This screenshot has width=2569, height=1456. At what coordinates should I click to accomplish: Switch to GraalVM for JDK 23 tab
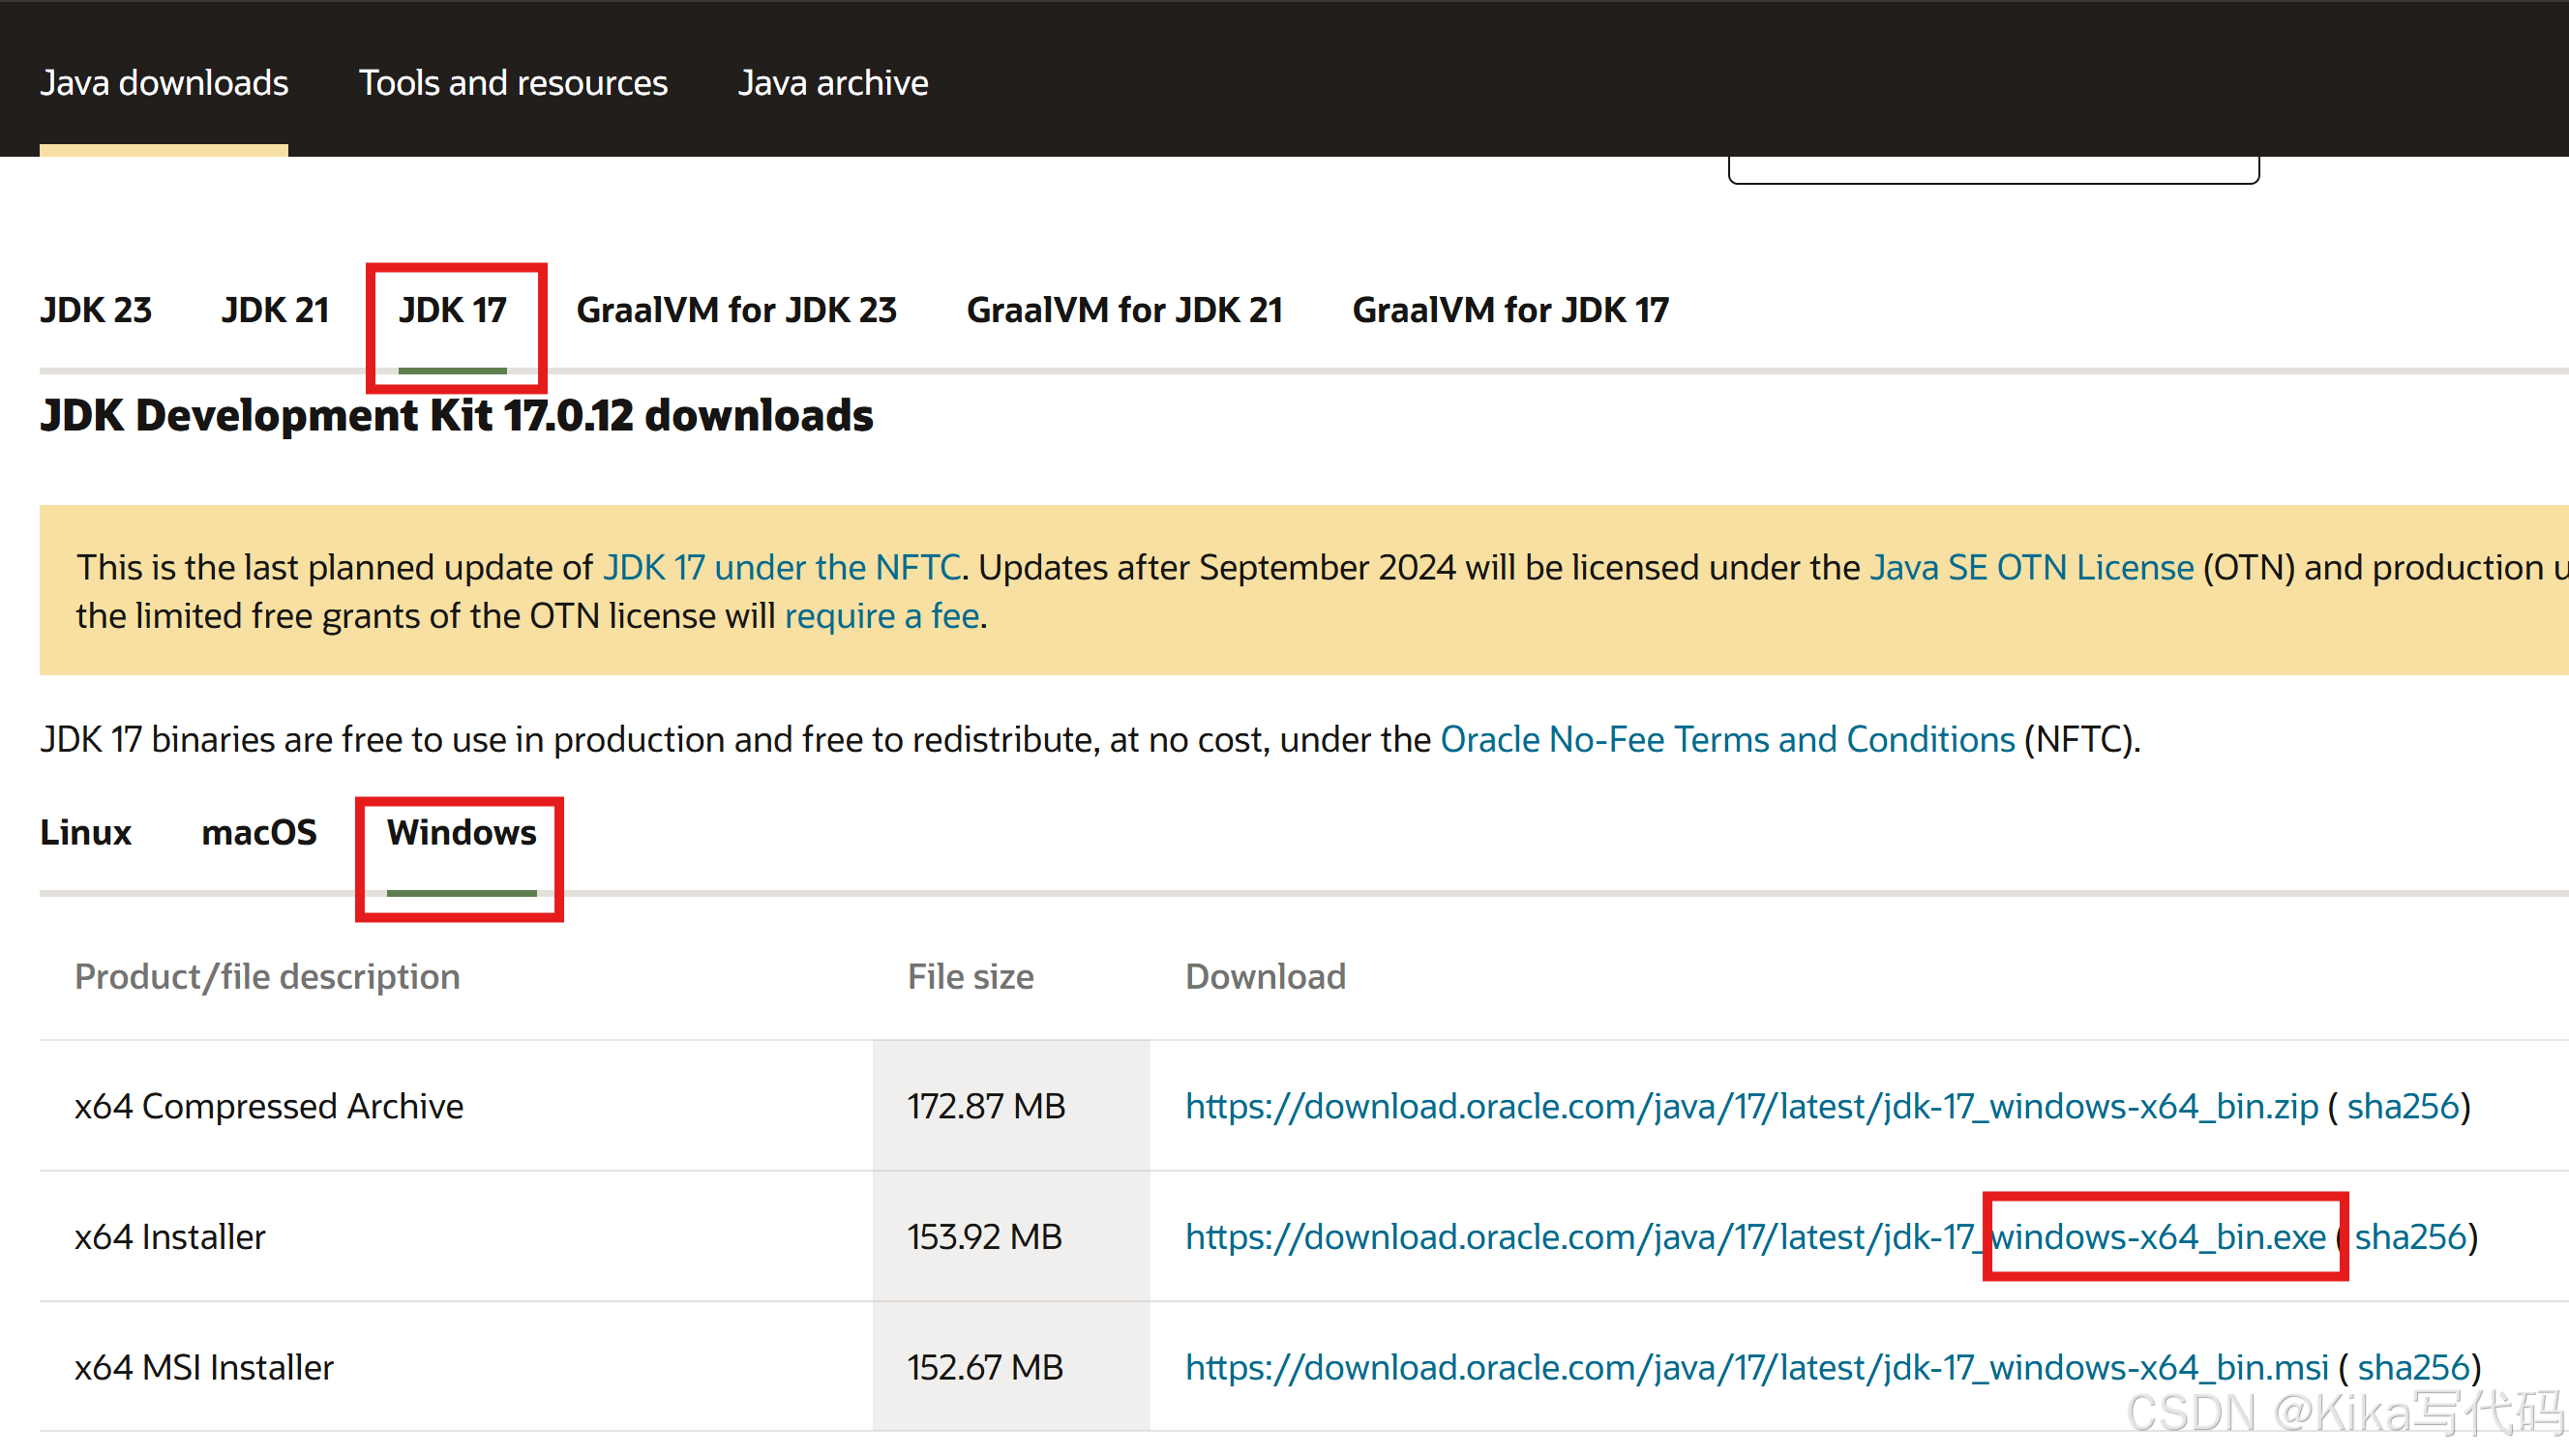click(737, 310)
